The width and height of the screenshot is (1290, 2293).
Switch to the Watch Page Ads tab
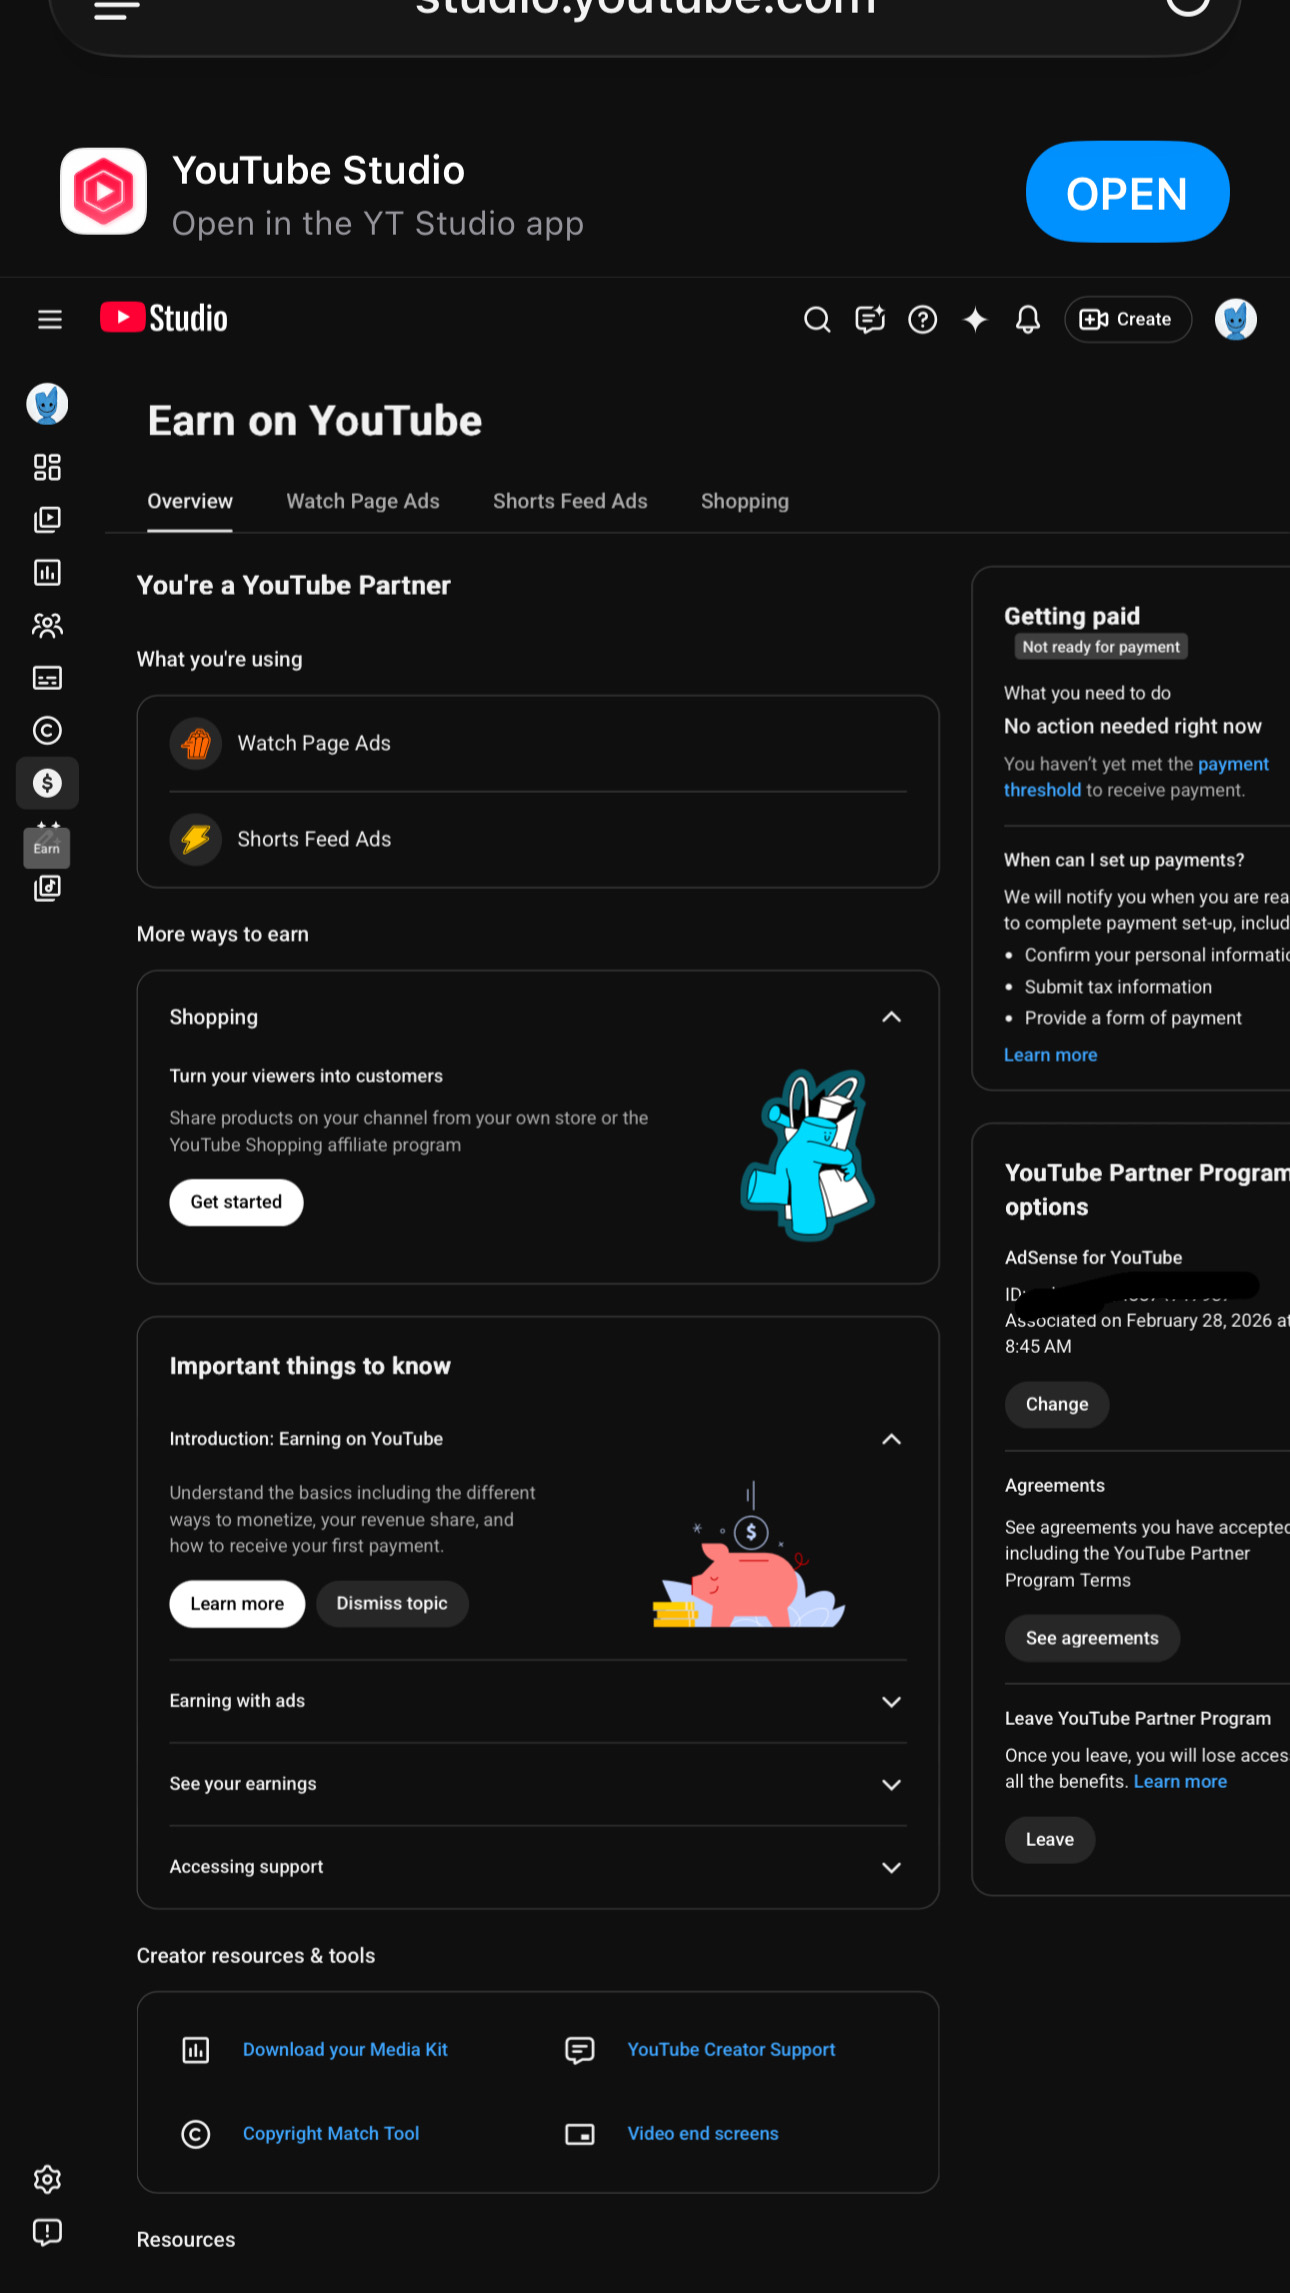click(363, 501)
